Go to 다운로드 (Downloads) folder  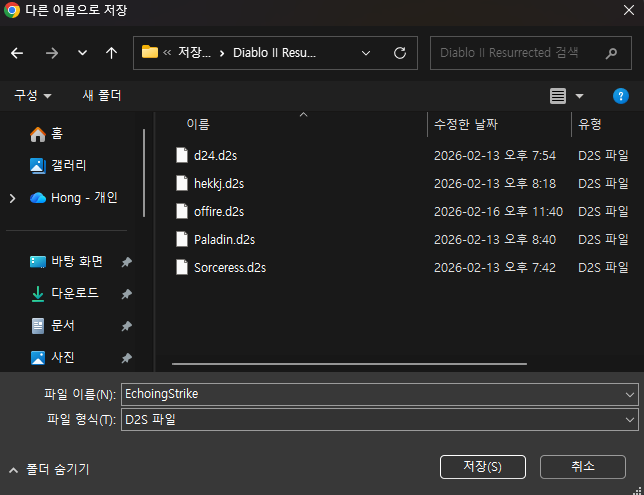[75, 294]
